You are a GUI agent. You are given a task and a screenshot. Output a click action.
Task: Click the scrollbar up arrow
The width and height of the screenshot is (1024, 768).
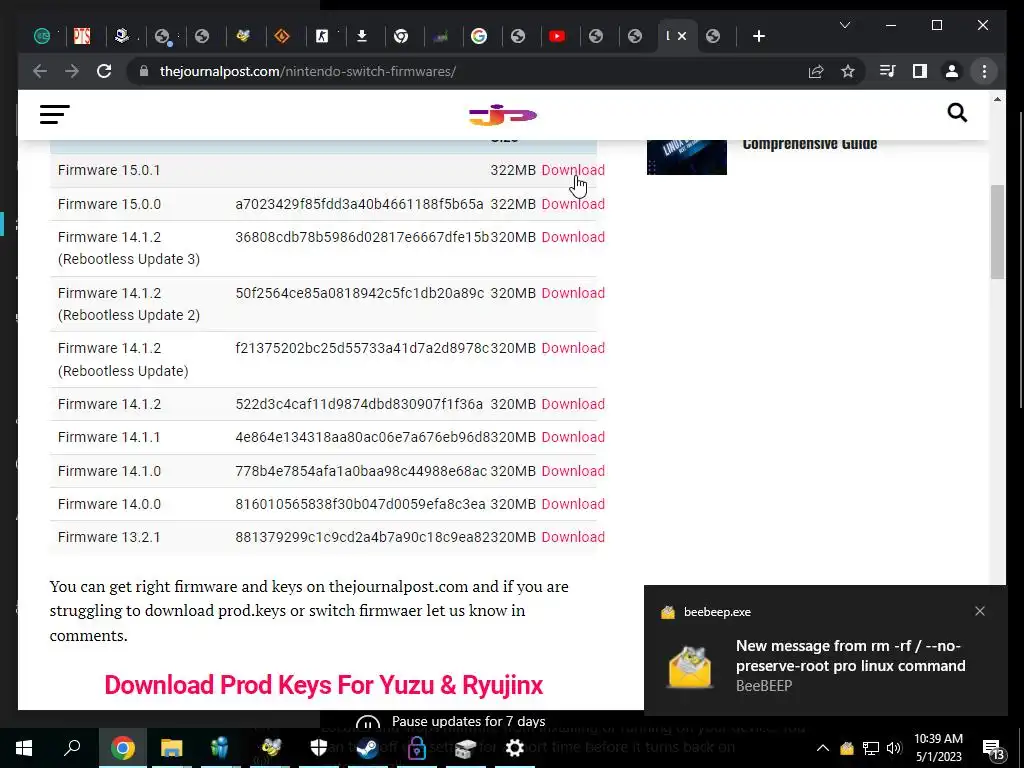(x=997, y=99)
